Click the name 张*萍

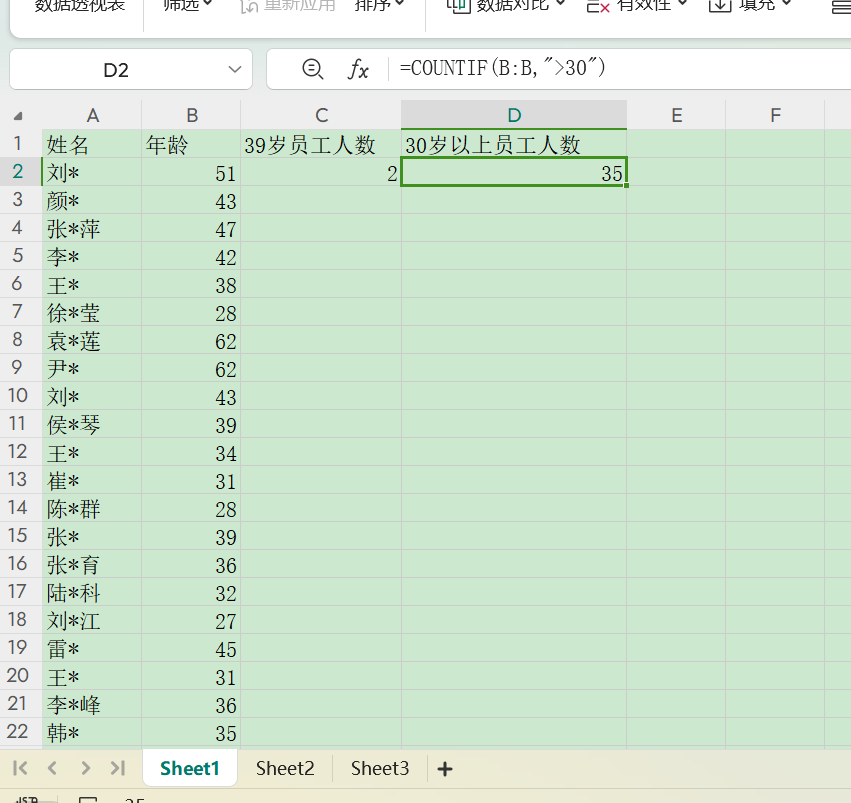[x=73, y=229]
